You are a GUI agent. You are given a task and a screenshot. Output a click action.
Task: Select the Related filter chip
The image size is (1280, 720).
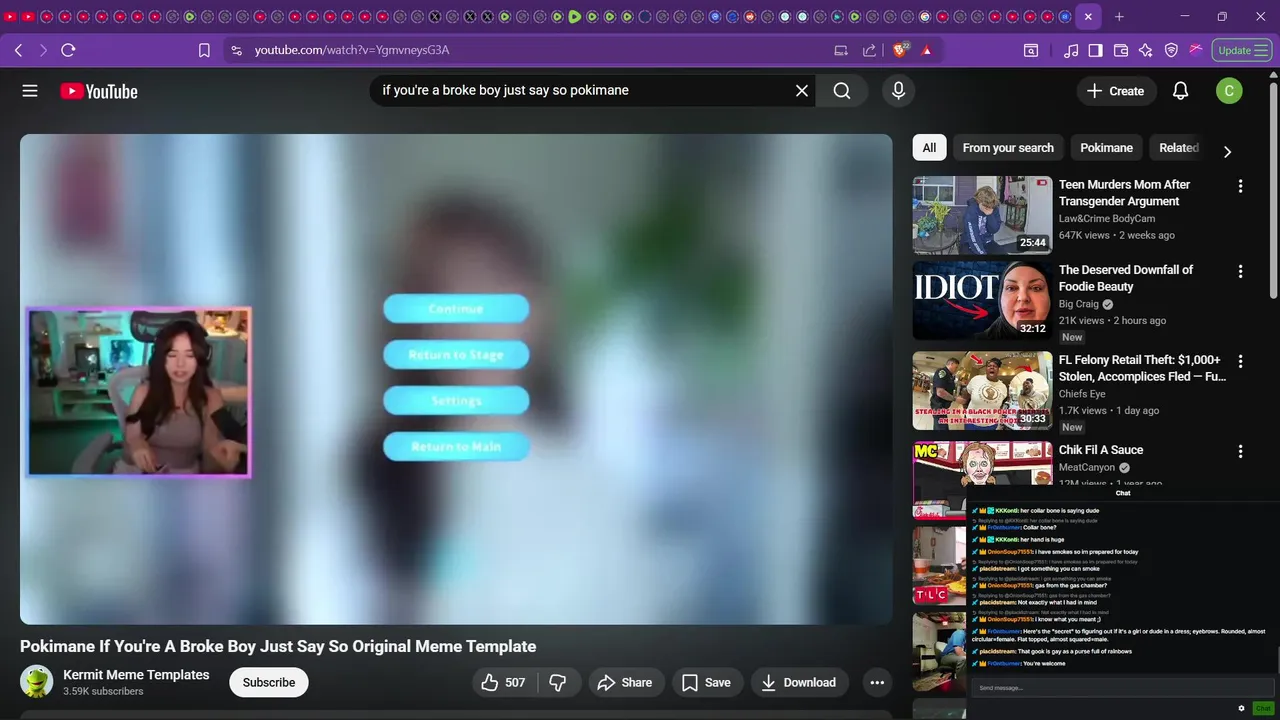pos(1178,148)
